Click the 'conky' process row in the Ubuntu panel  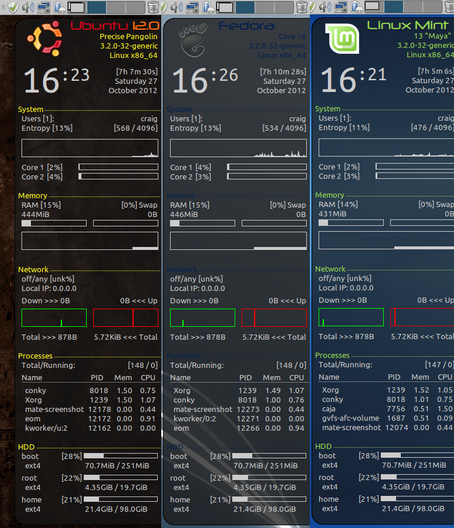(90, 391)
